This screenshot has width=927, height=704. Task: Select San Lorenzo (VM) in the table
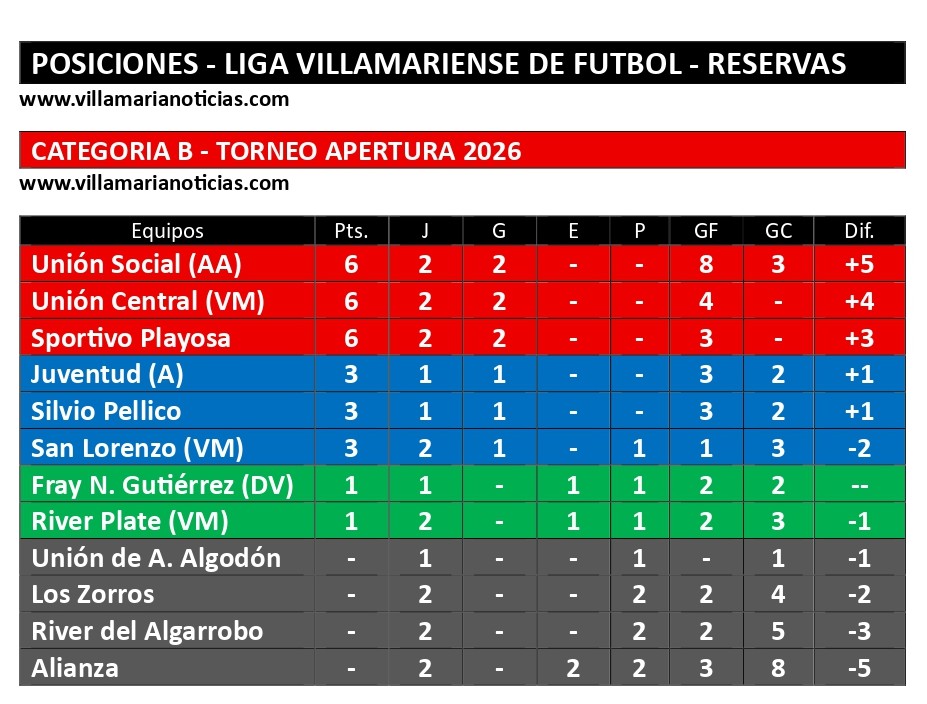coord(137,448)
